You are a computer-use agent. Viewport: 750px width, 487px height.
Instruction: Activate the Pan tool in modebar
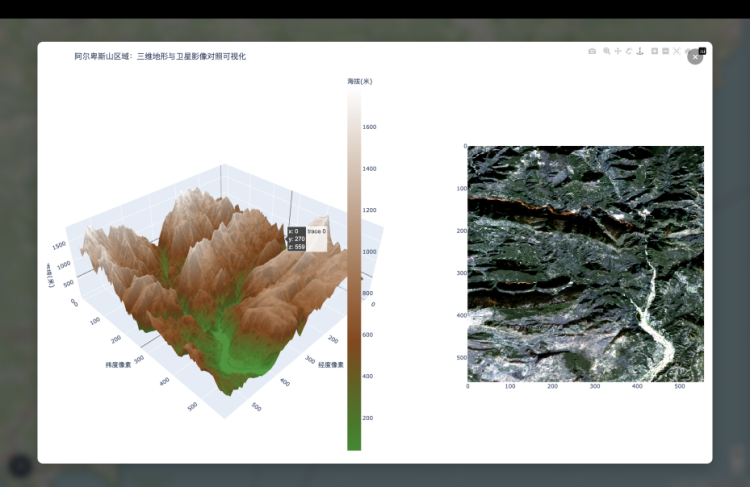[617, 51]
